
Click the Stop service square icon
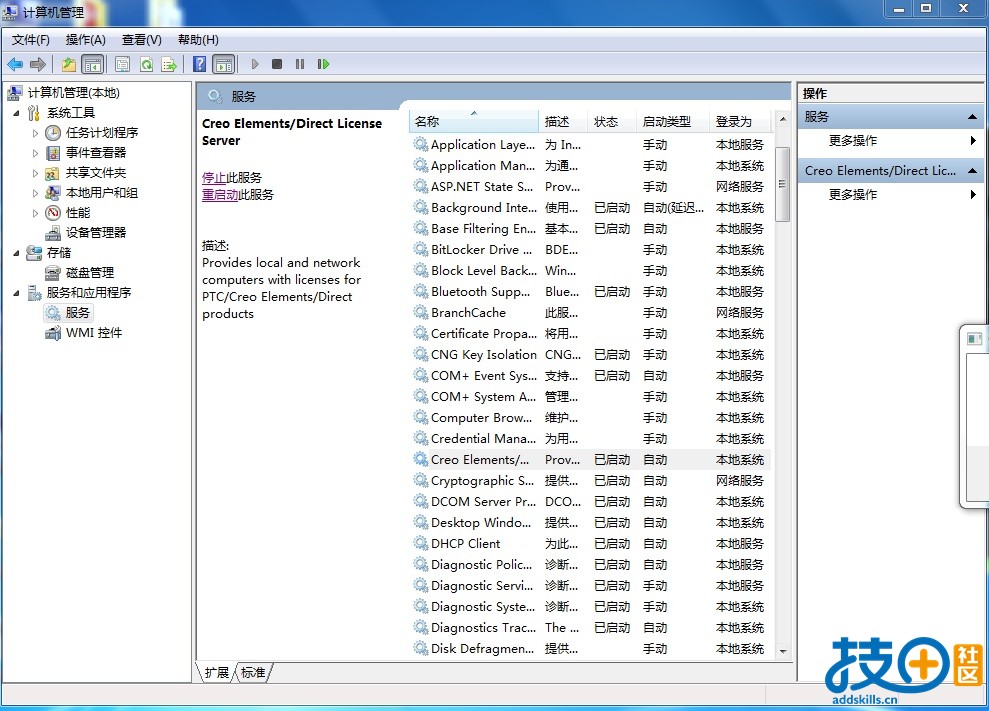[x=277, y=64]
